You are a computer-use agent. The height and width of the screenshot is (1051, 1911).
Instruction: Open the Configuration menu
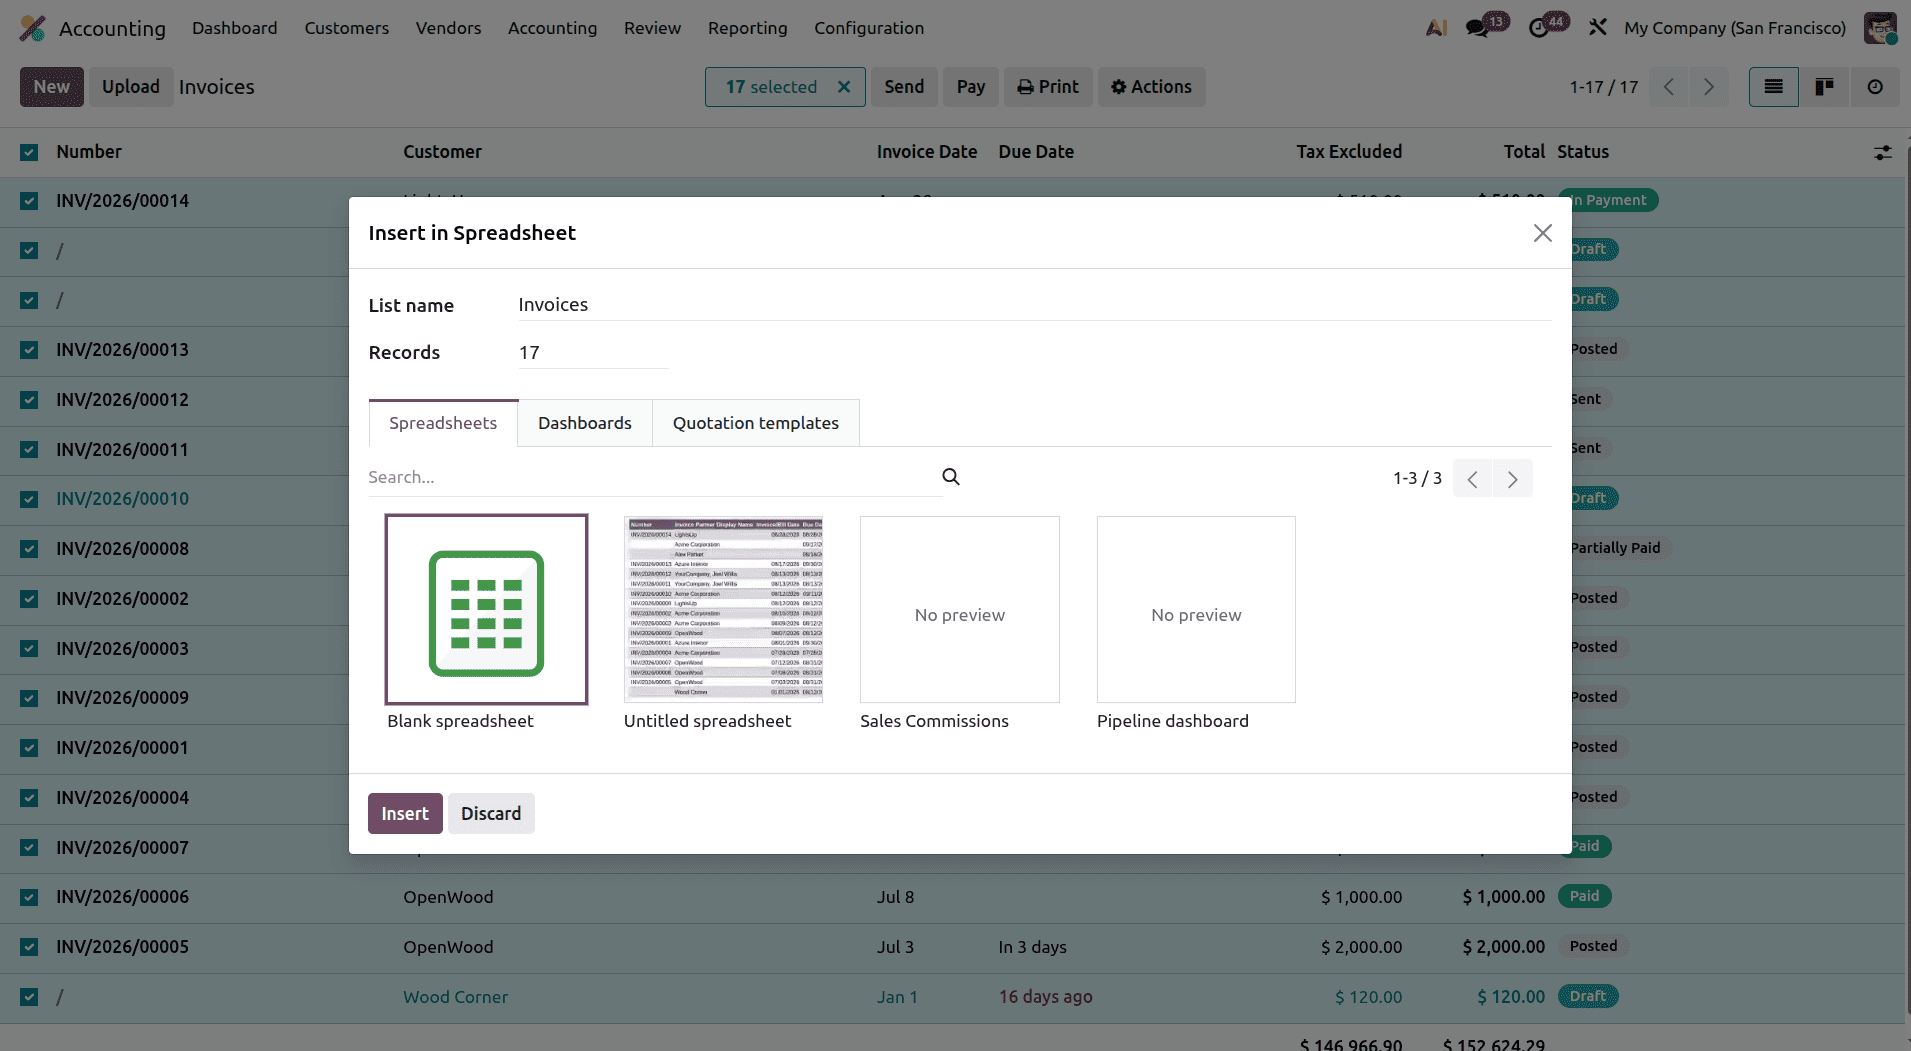[x=869, y=28]
